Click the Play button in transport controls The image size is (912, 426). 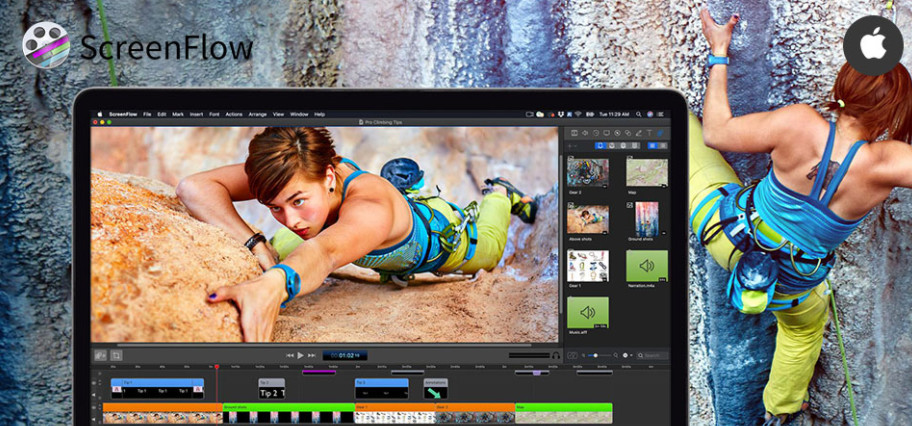coord(300,355)
